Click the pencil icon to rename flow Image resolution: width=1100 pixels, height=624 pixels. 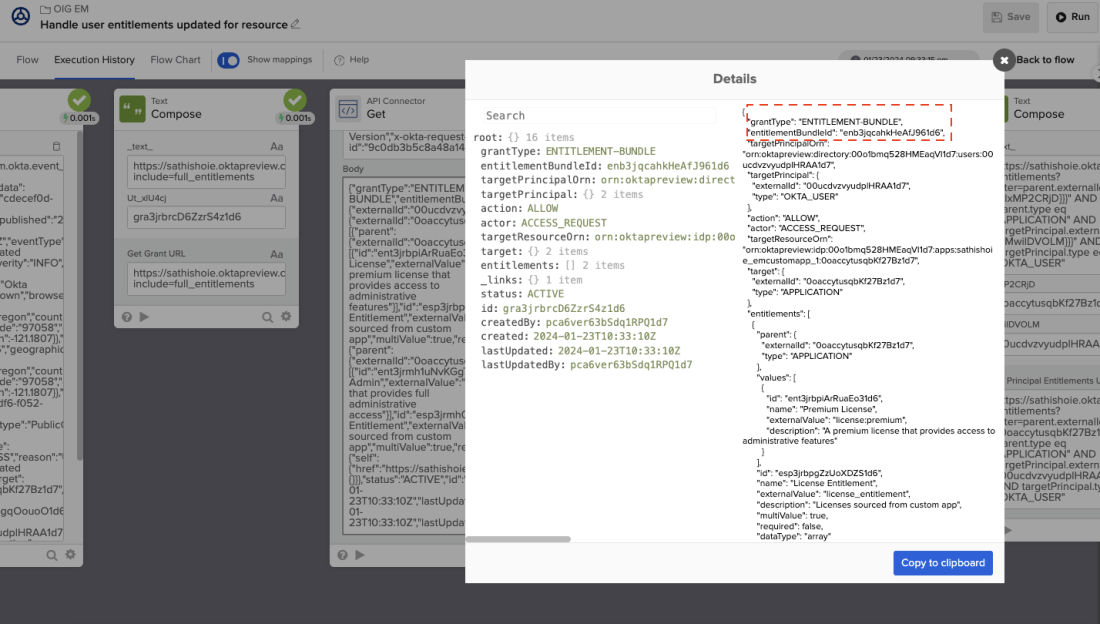[295, 25]
